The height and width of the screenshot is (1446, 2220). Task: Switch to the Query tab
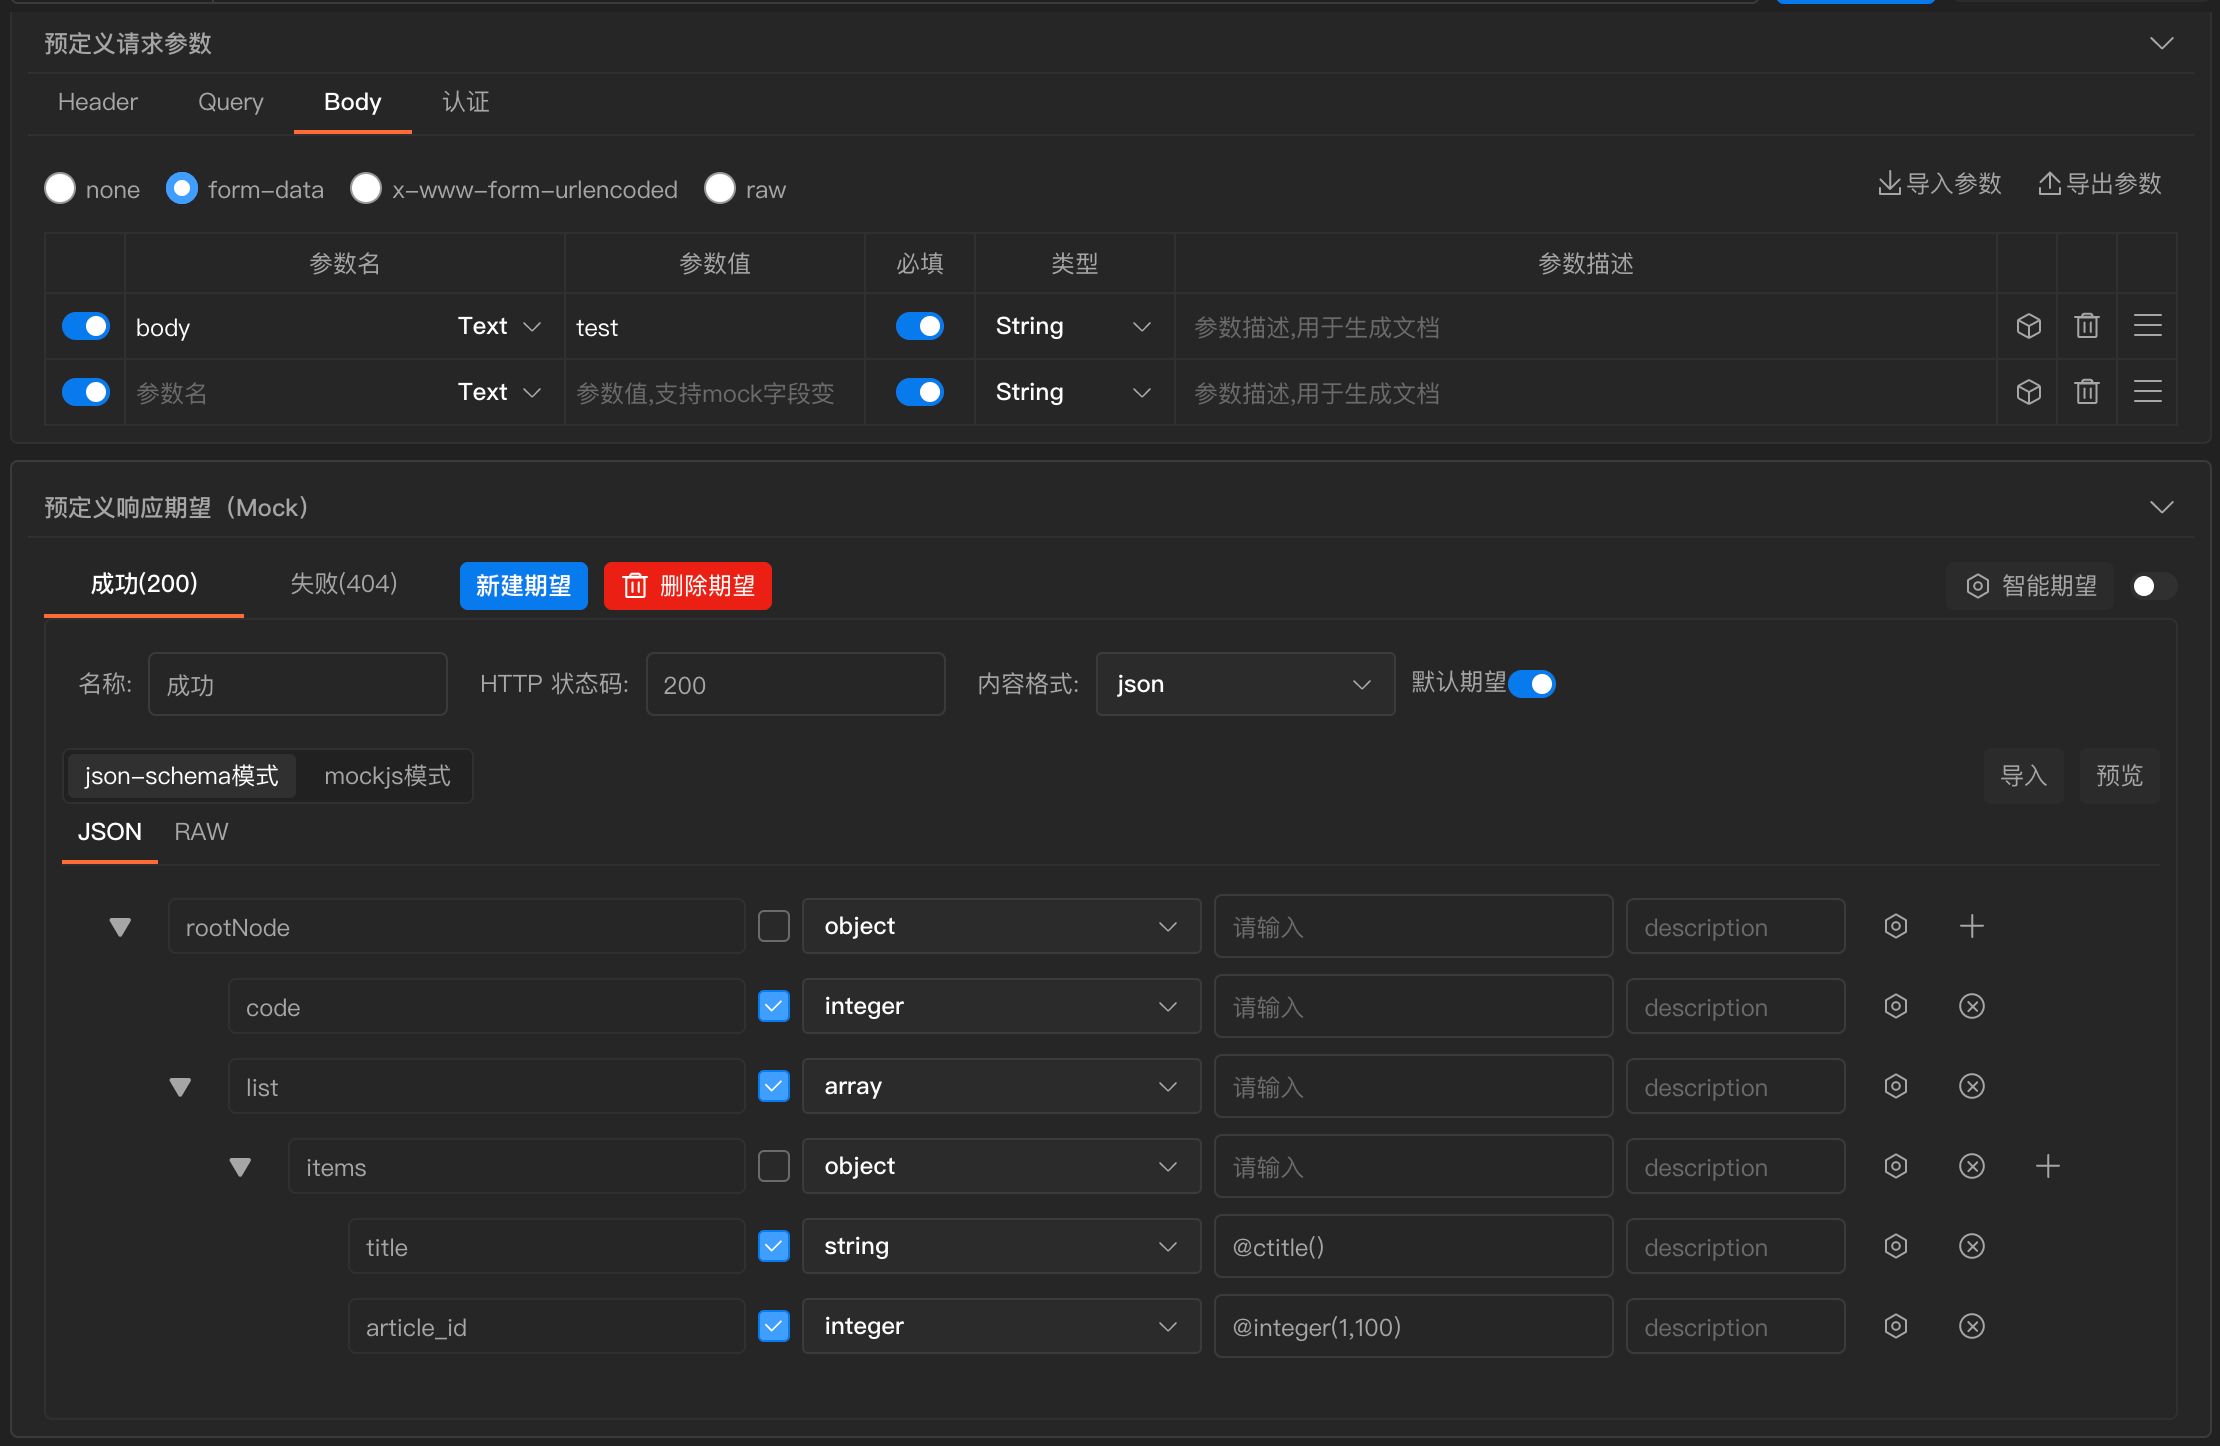[230, 102]
